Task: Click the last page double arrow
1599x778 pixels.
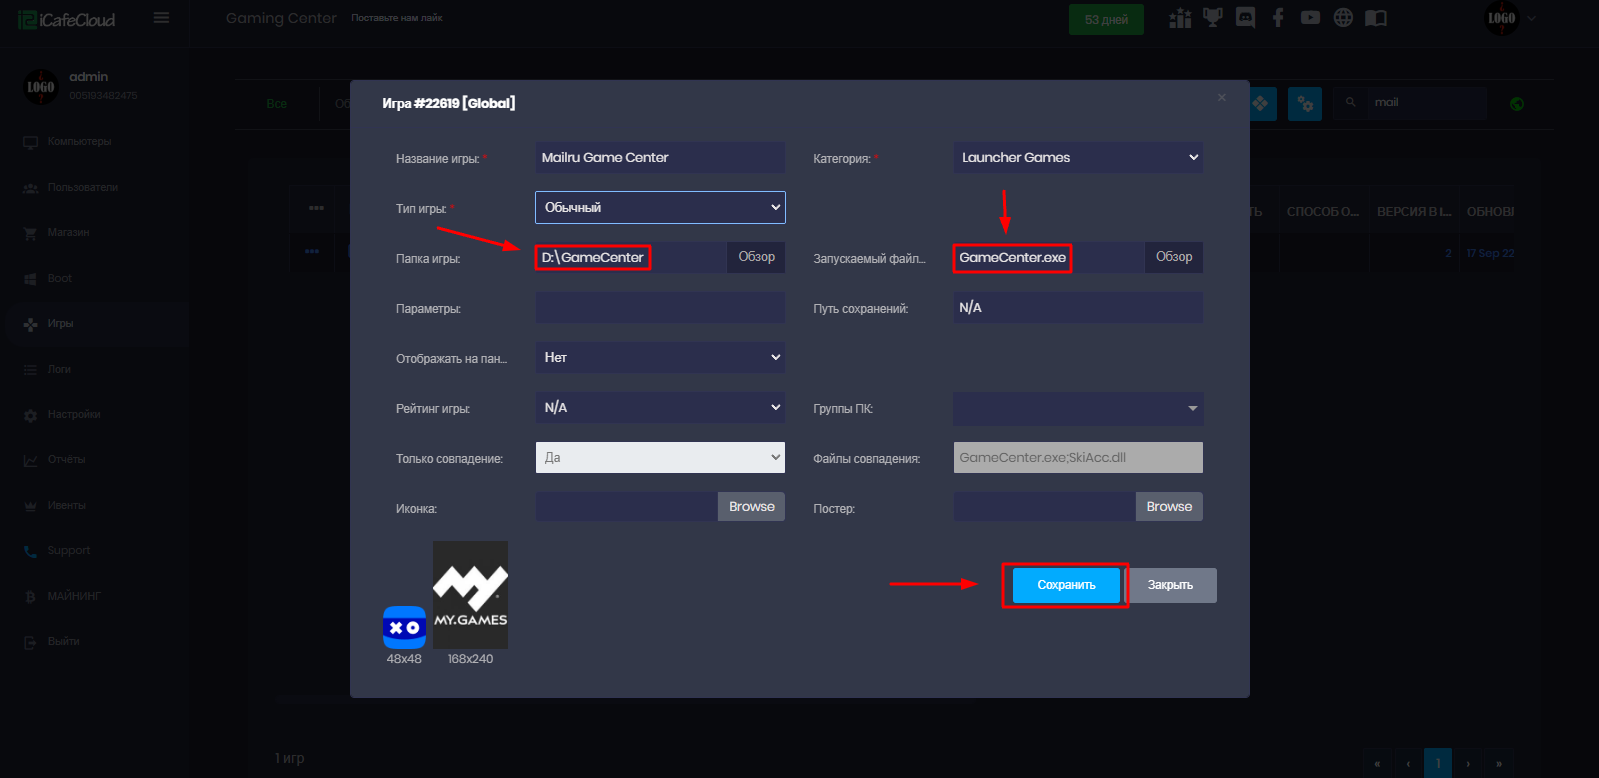Action: [x=1498, y=763]
